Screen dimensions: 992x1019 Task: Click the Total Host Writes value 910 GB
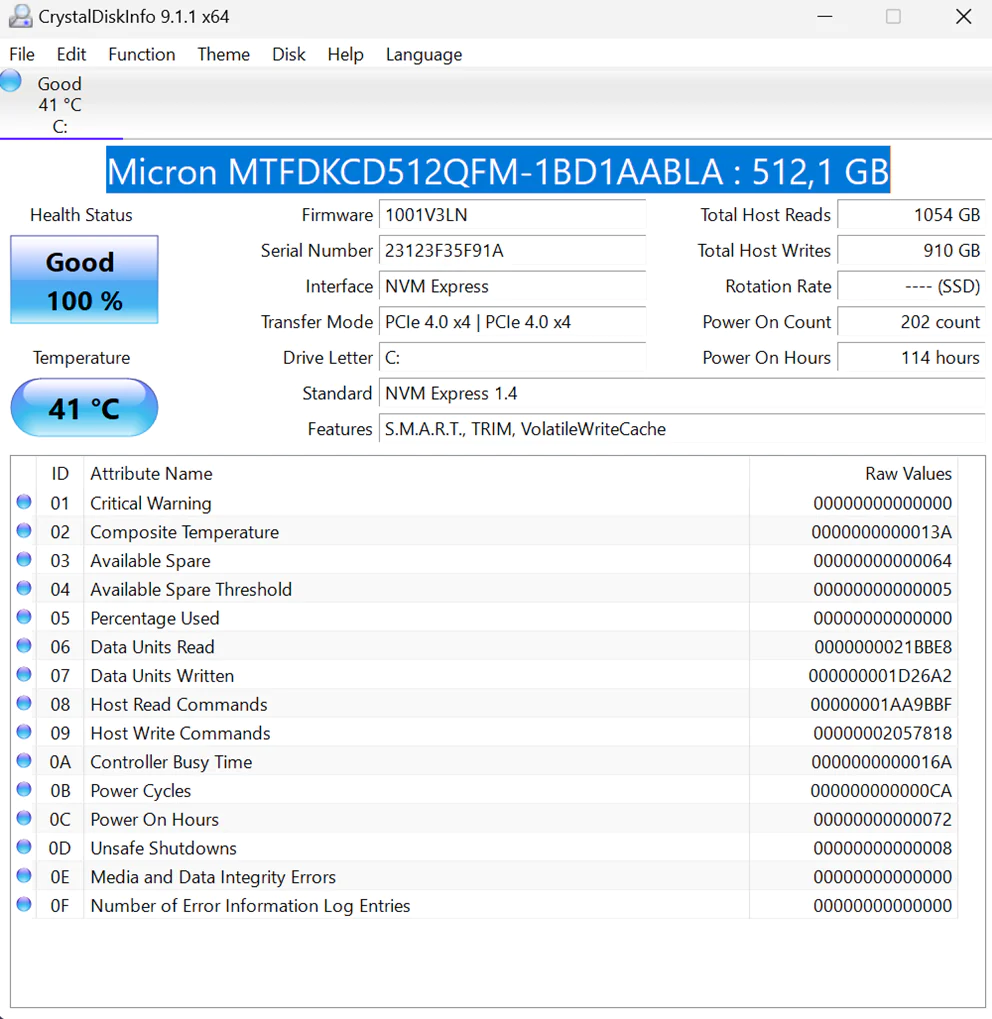point(911,251)
